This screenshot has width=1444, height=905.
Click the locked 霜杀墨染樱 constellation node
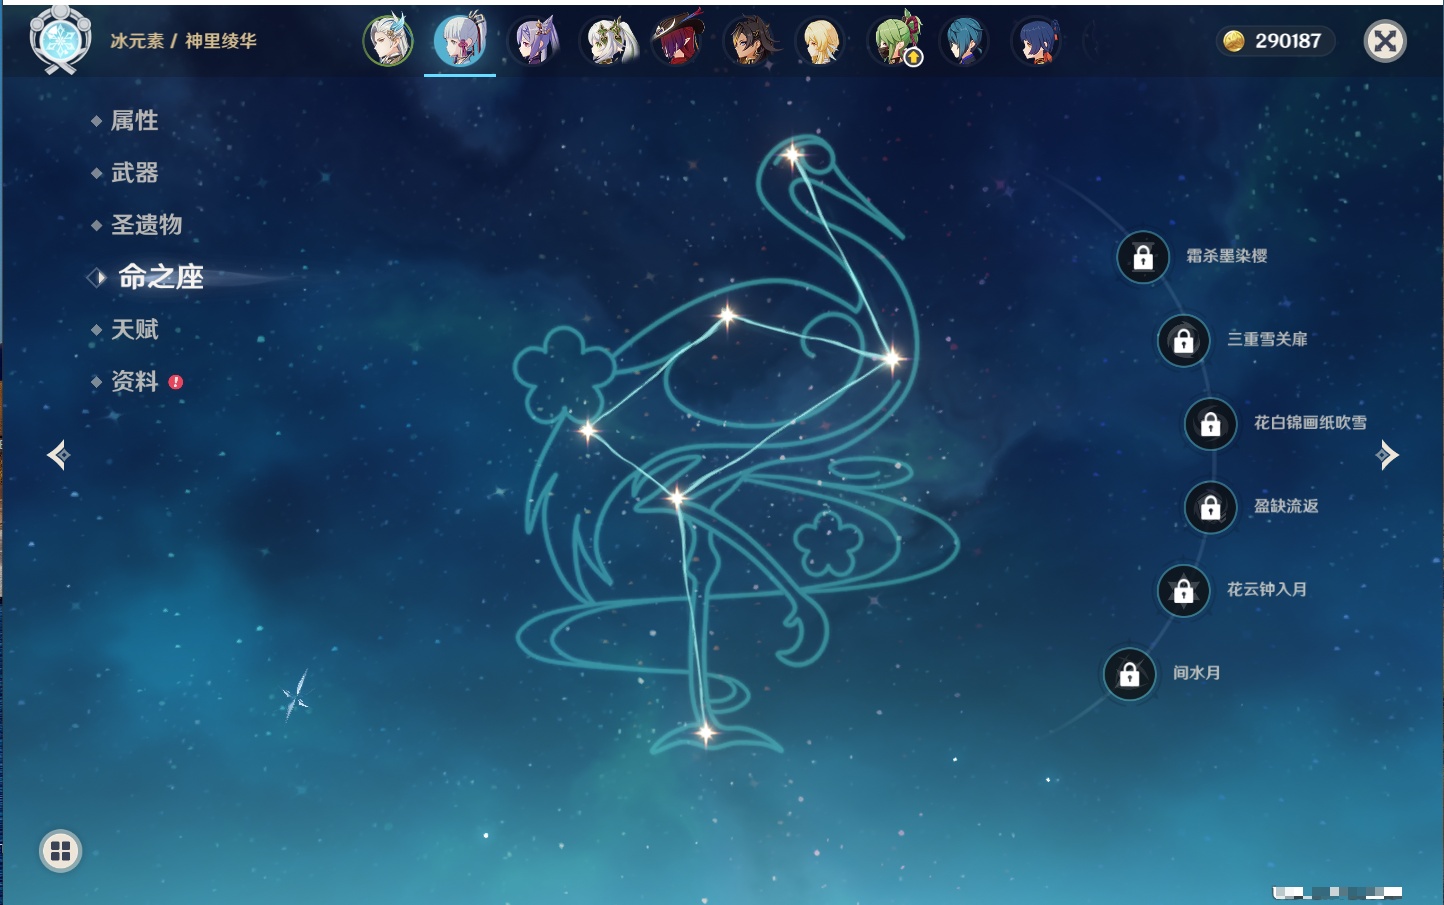1143,257
